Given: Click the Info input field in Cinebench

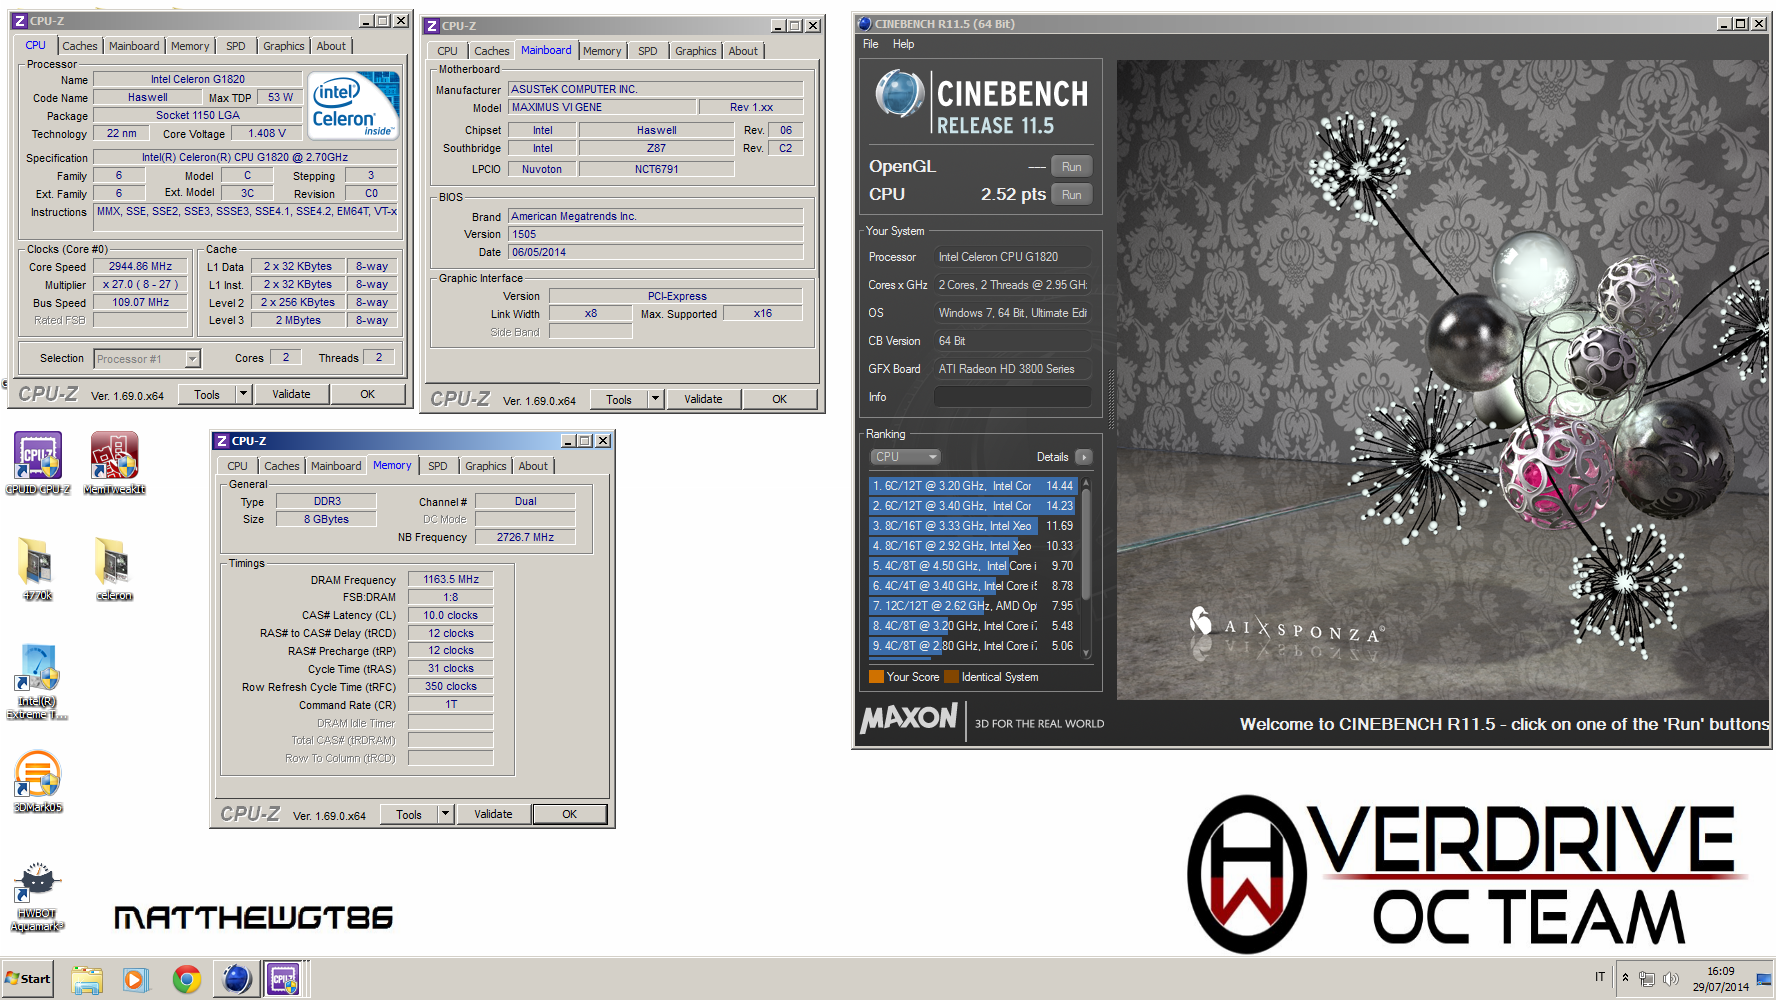Looking at the screenshot, I should (1012, 397).
